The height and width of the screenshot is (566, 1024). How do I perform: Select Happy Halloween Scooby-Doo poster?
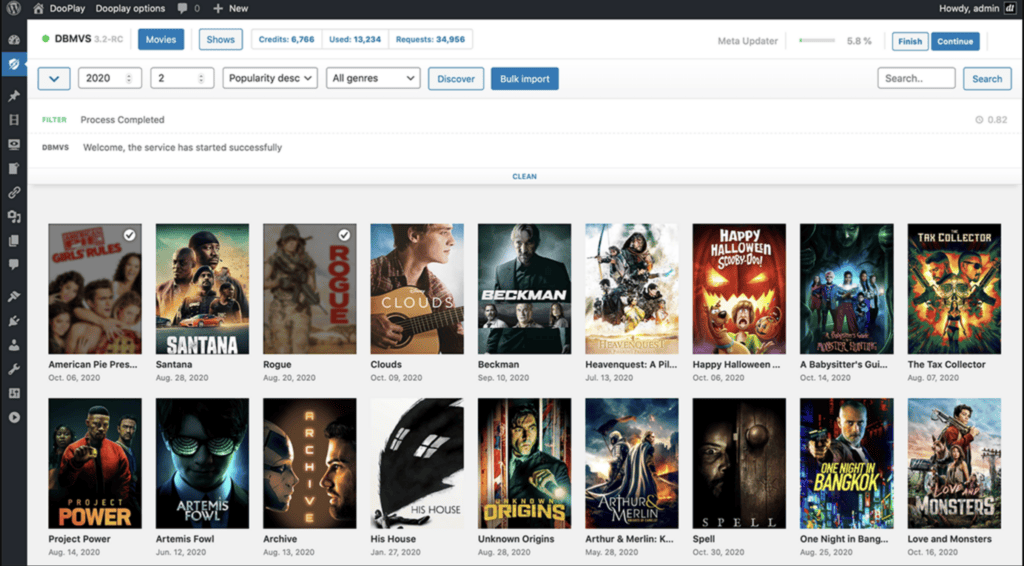739,289
